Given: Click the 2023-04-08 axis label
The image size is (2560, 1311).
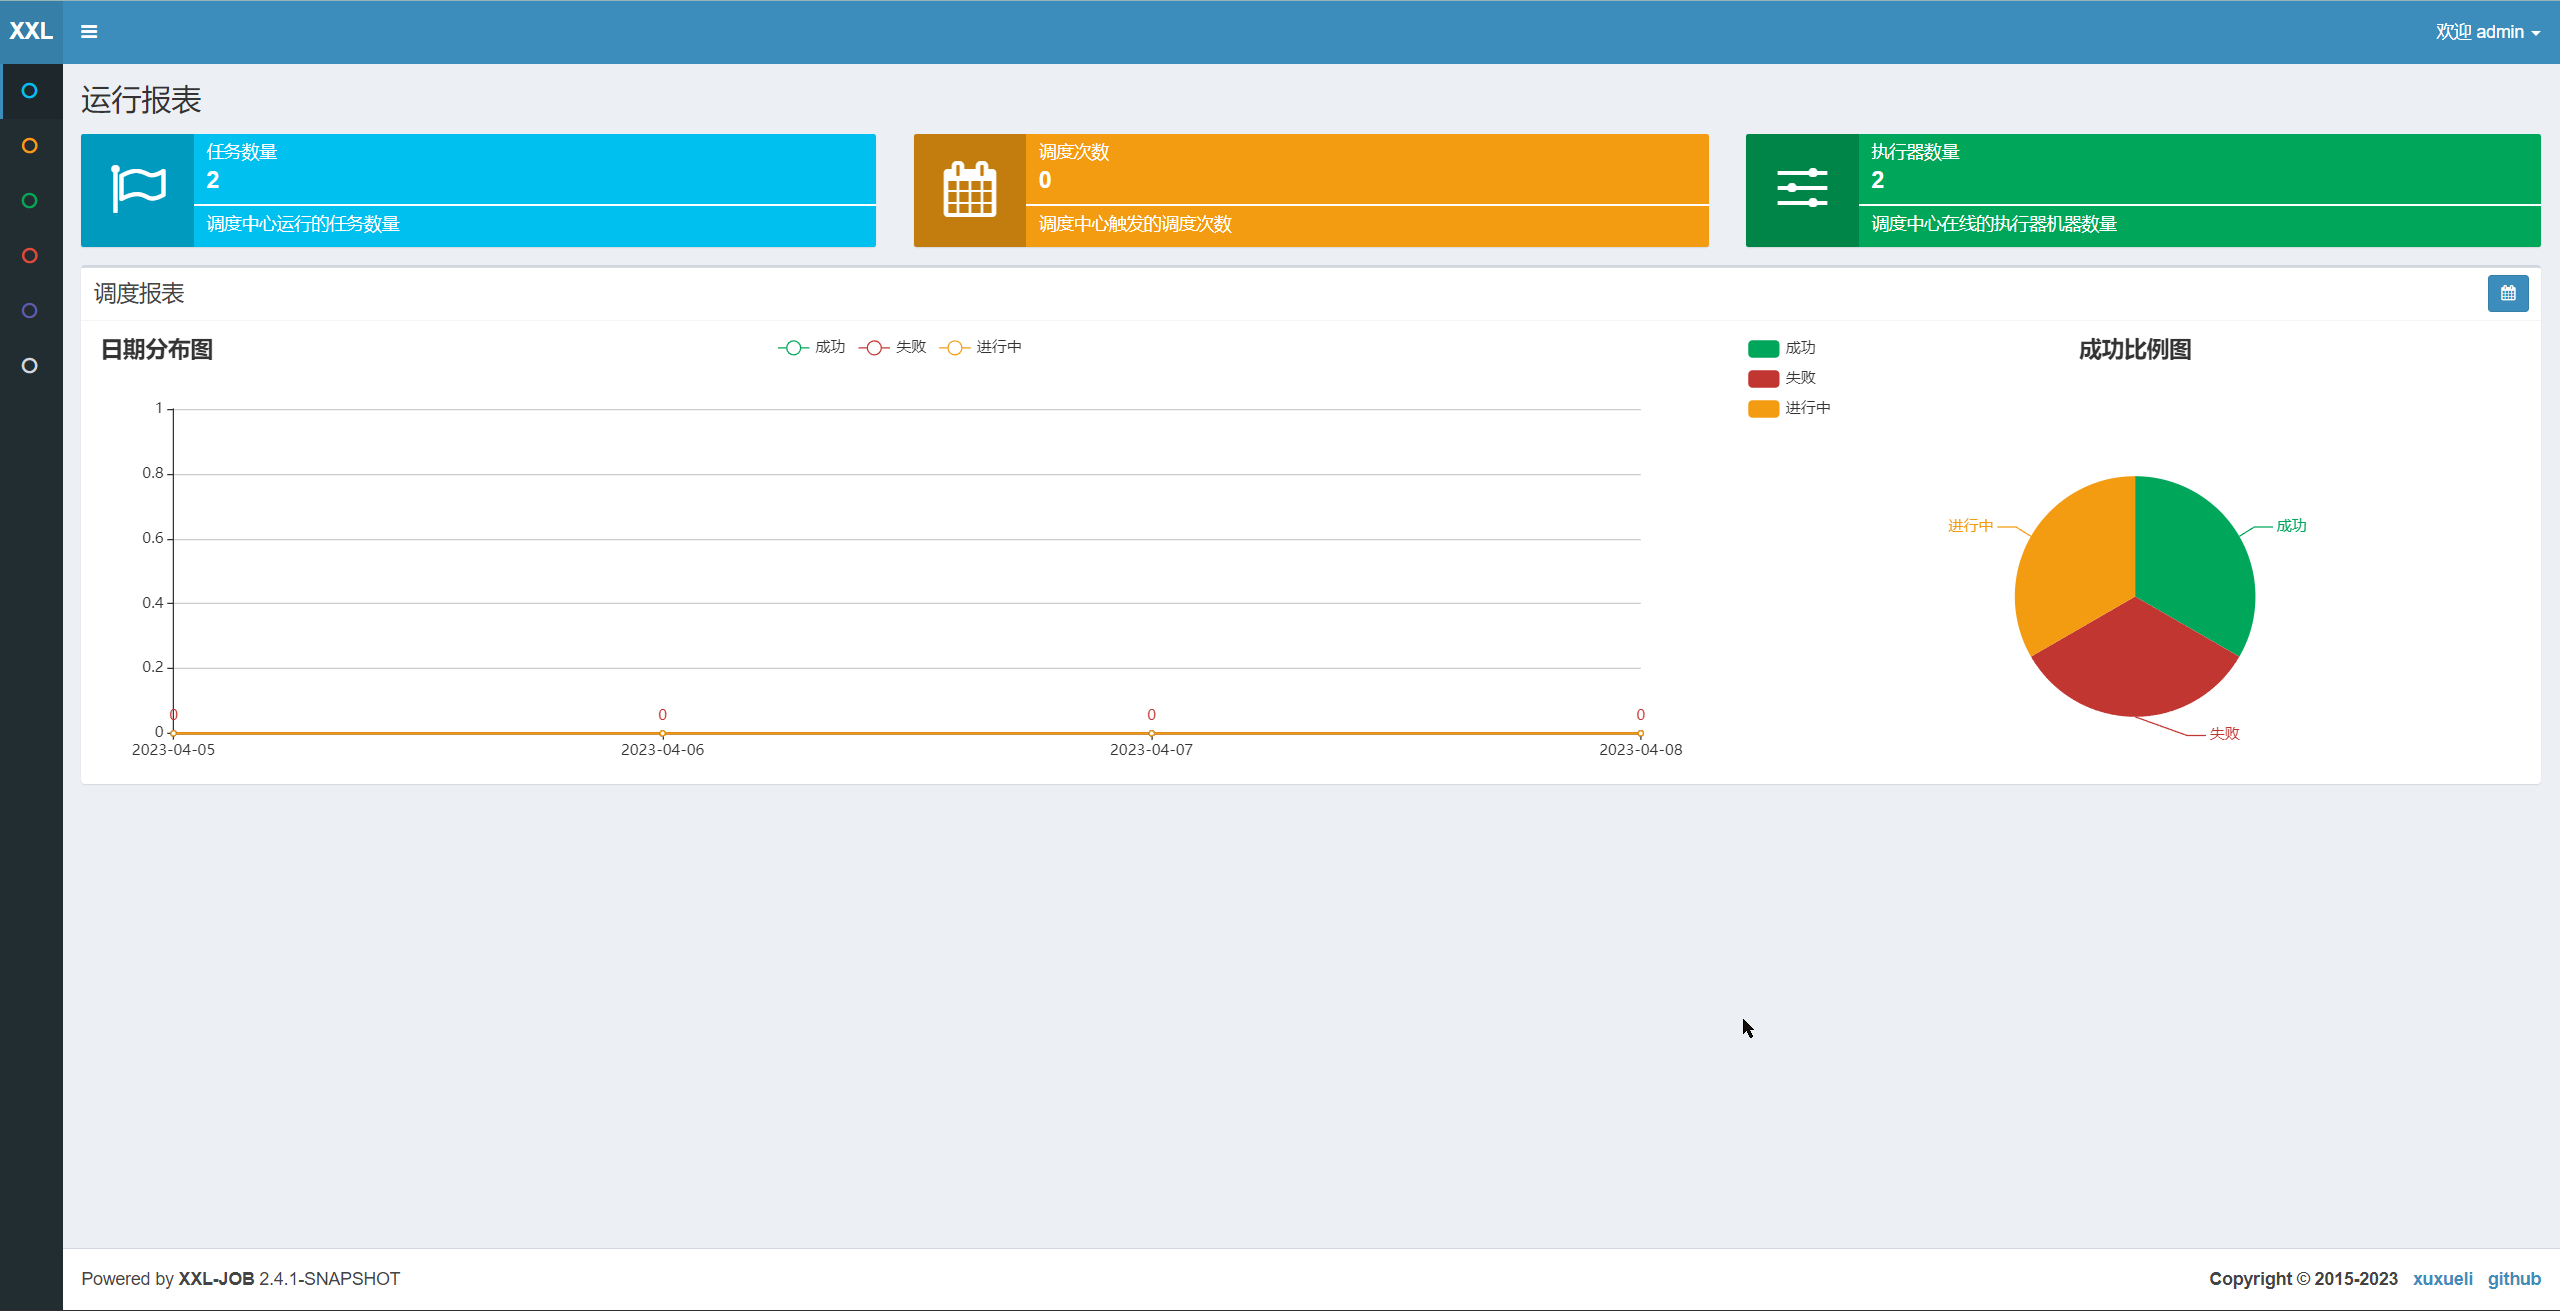Looking at the screenshot, I should [x=1640, y=750].
